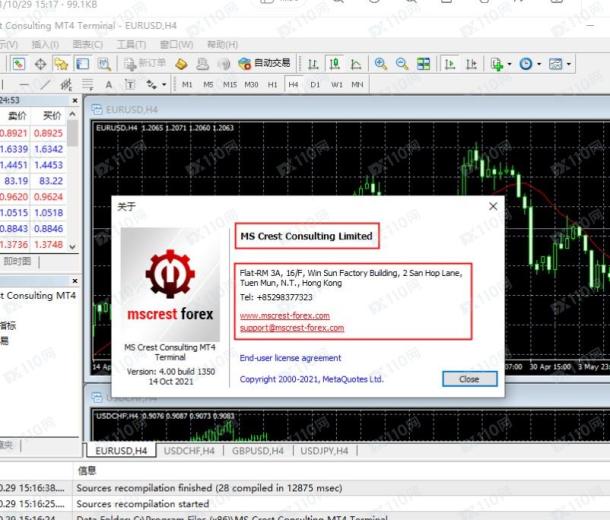The image size is (610, 520).
Task: Click the support@mscrest-forex.com email link
Action: pos(292,328)
